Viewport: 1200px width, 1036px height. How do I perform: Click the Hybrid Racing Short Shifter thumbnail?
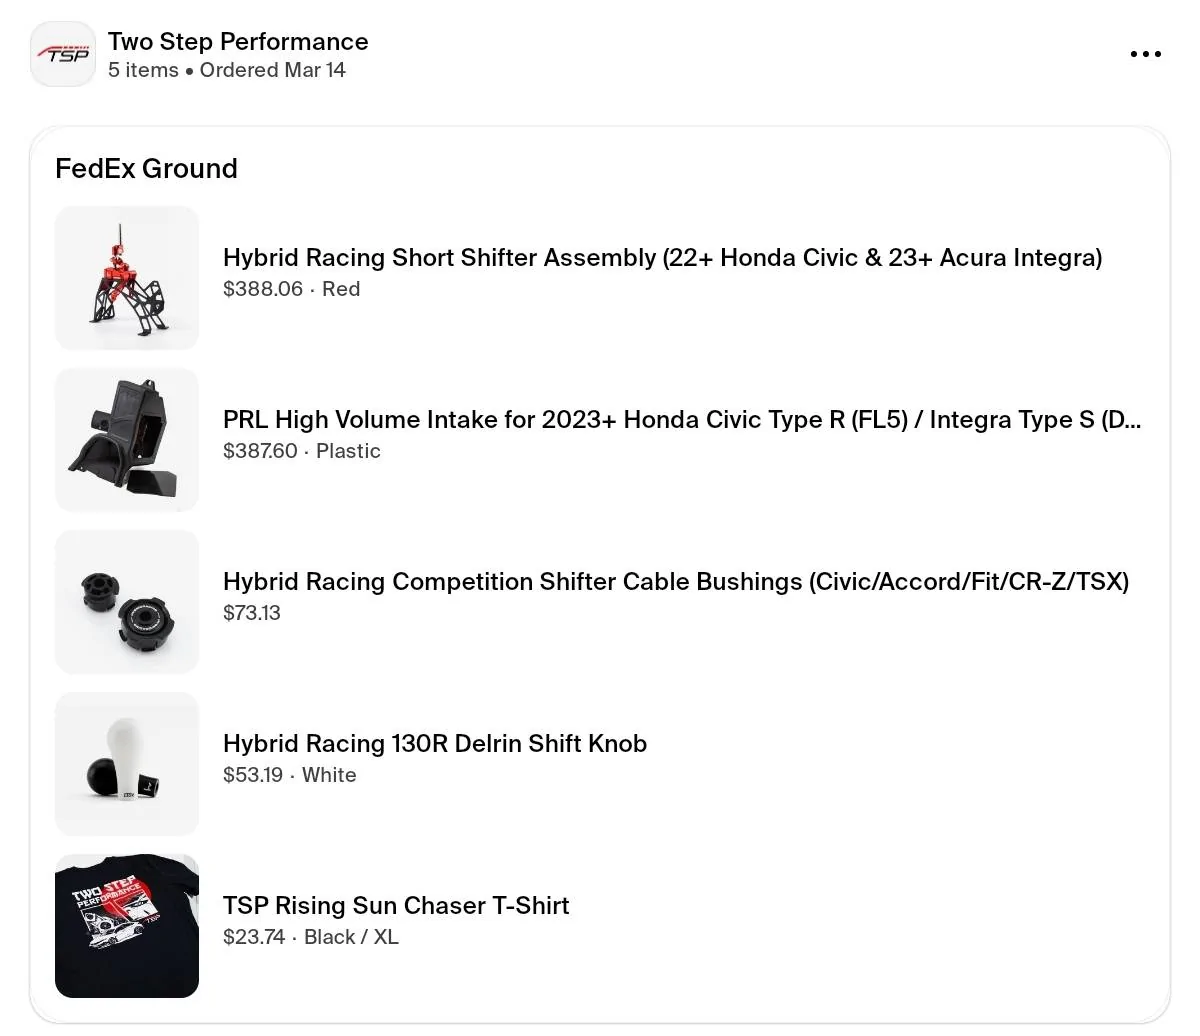(x=126, y=277)
